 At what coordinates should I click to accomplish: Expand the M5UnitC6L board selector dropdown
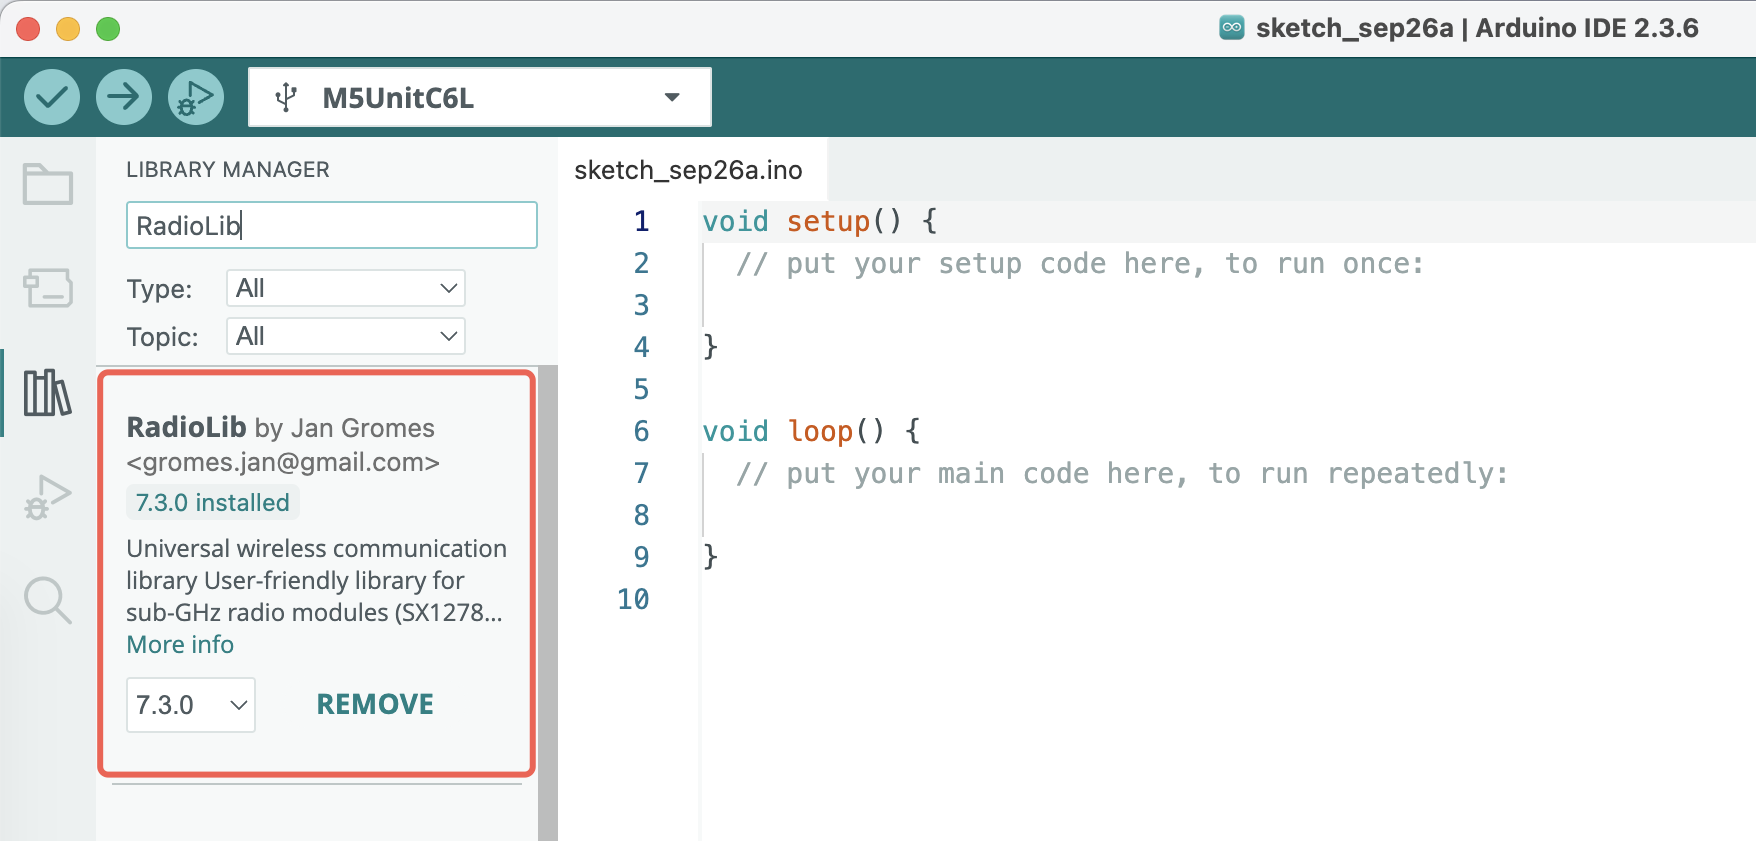pos(671,98)
